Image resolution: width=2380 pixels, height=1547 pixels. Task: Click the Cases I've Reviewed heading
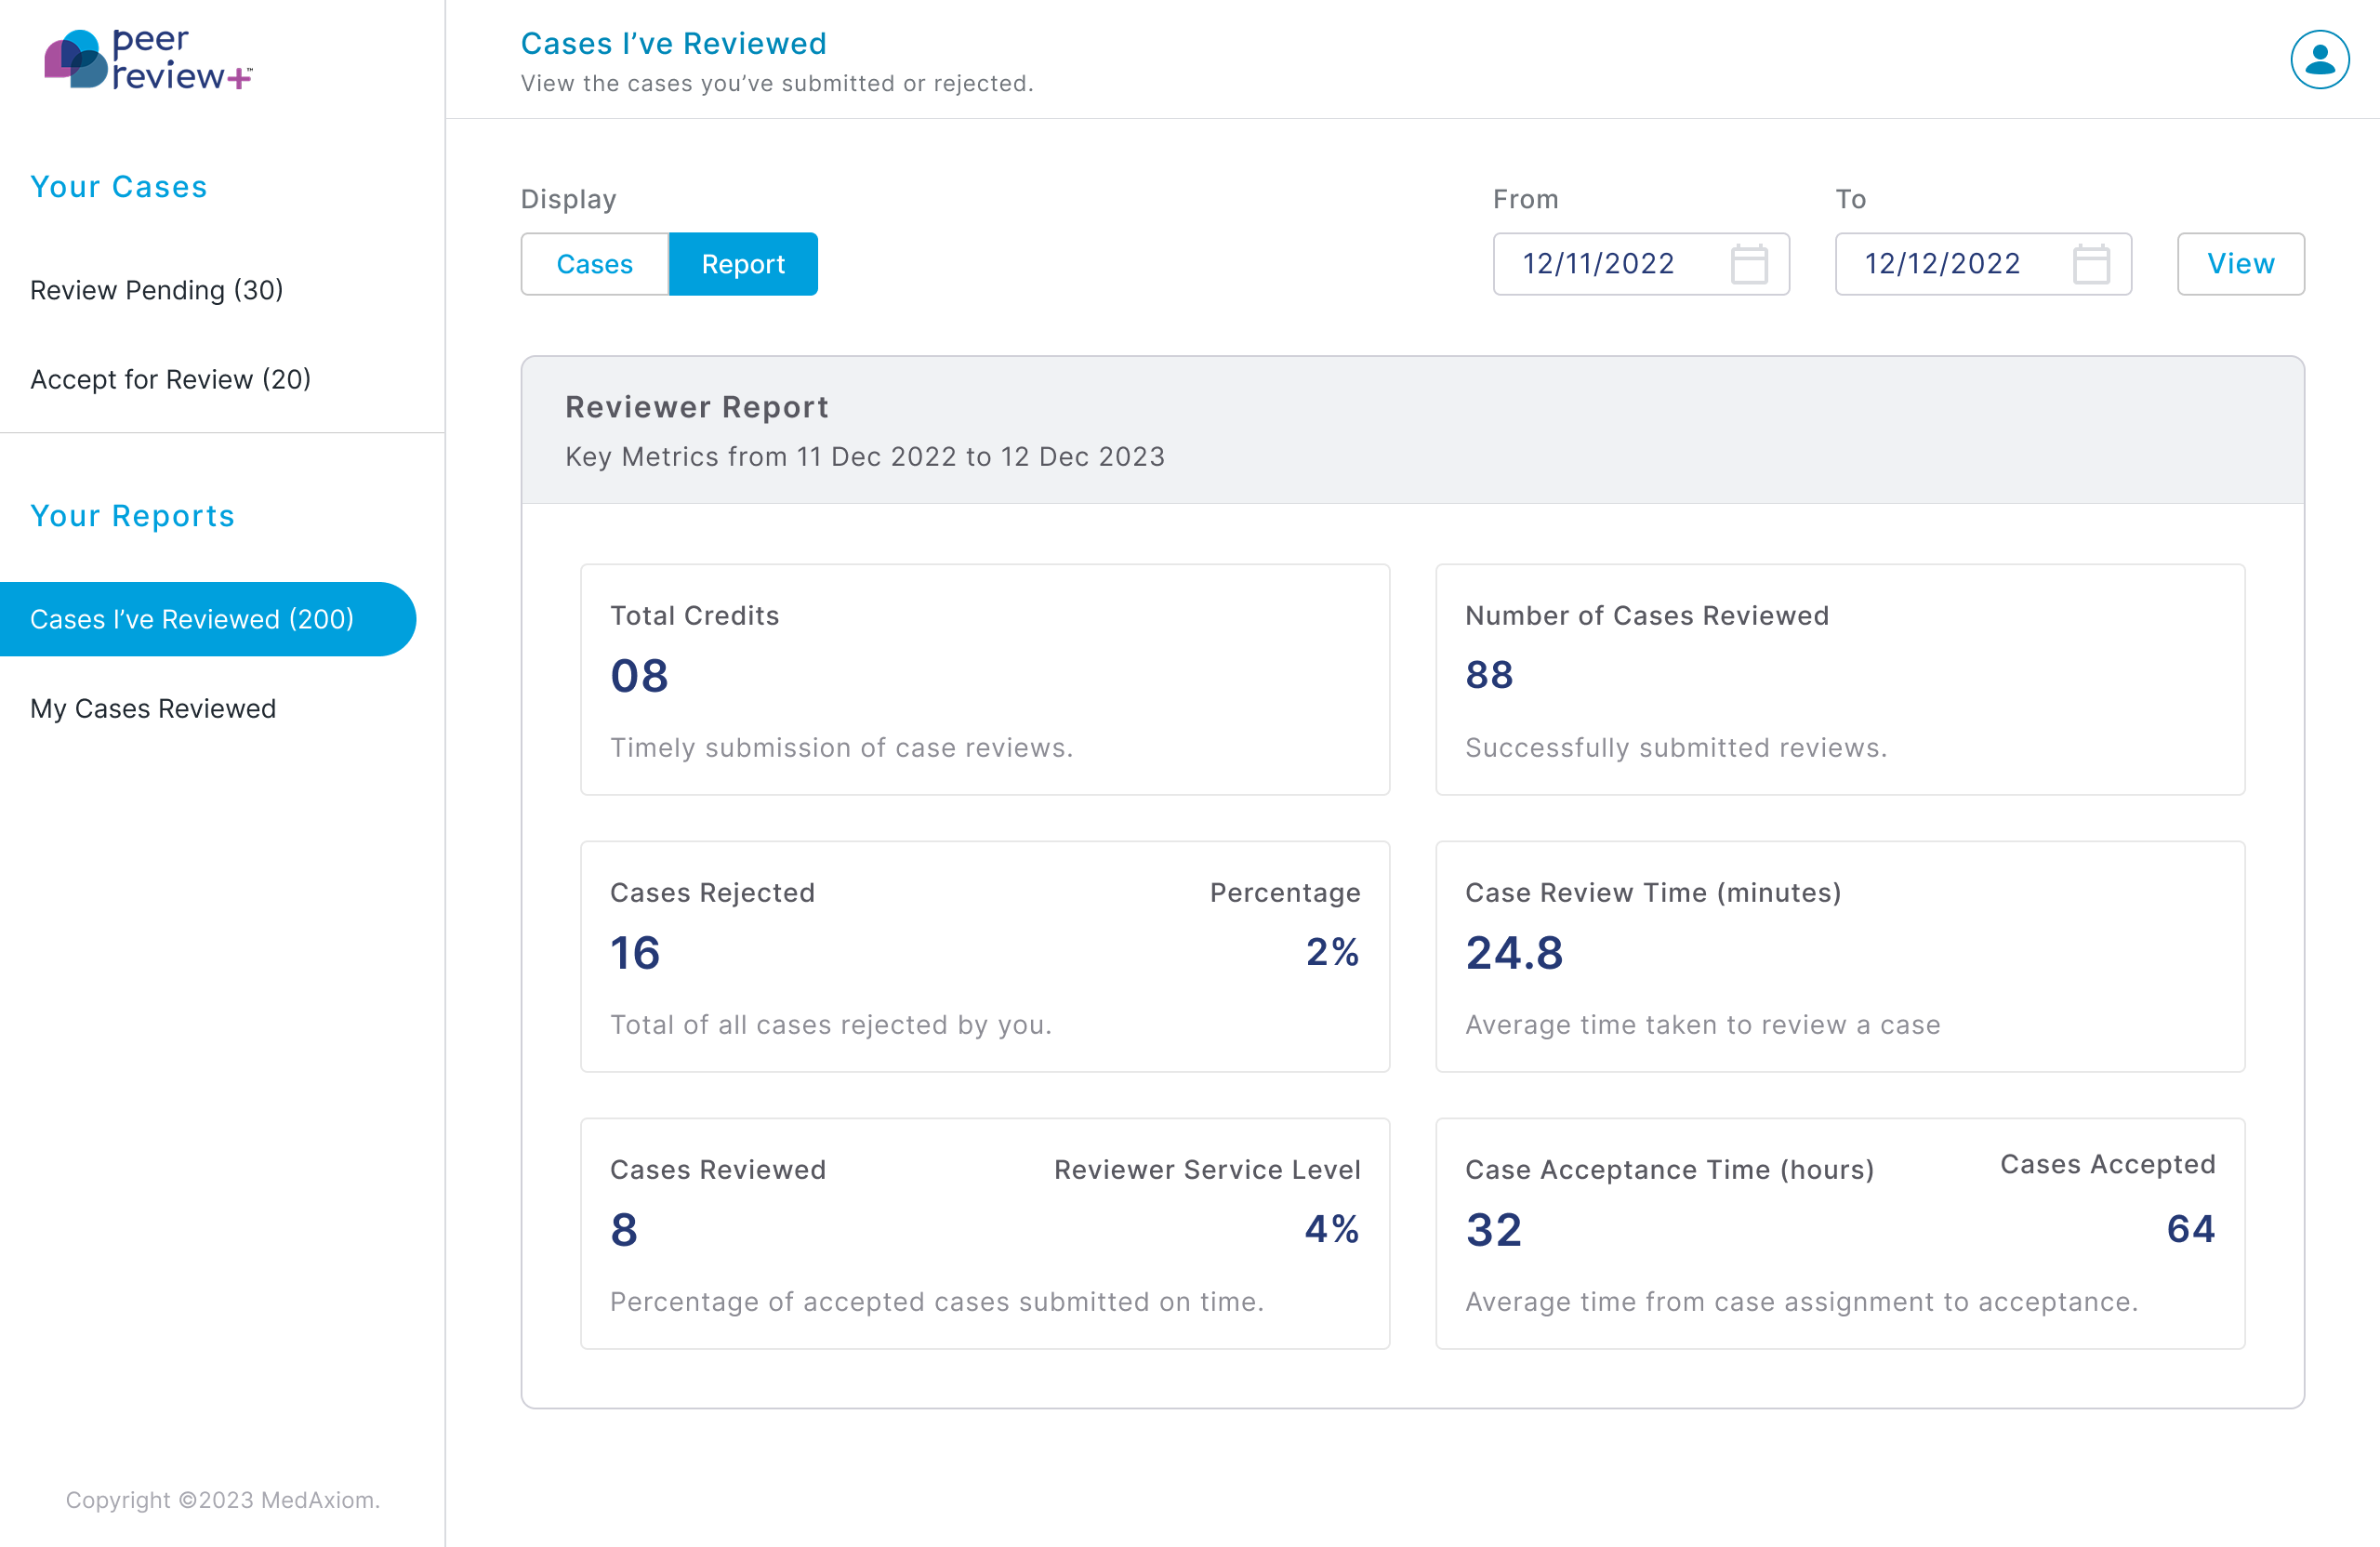(x=673, y=43)
